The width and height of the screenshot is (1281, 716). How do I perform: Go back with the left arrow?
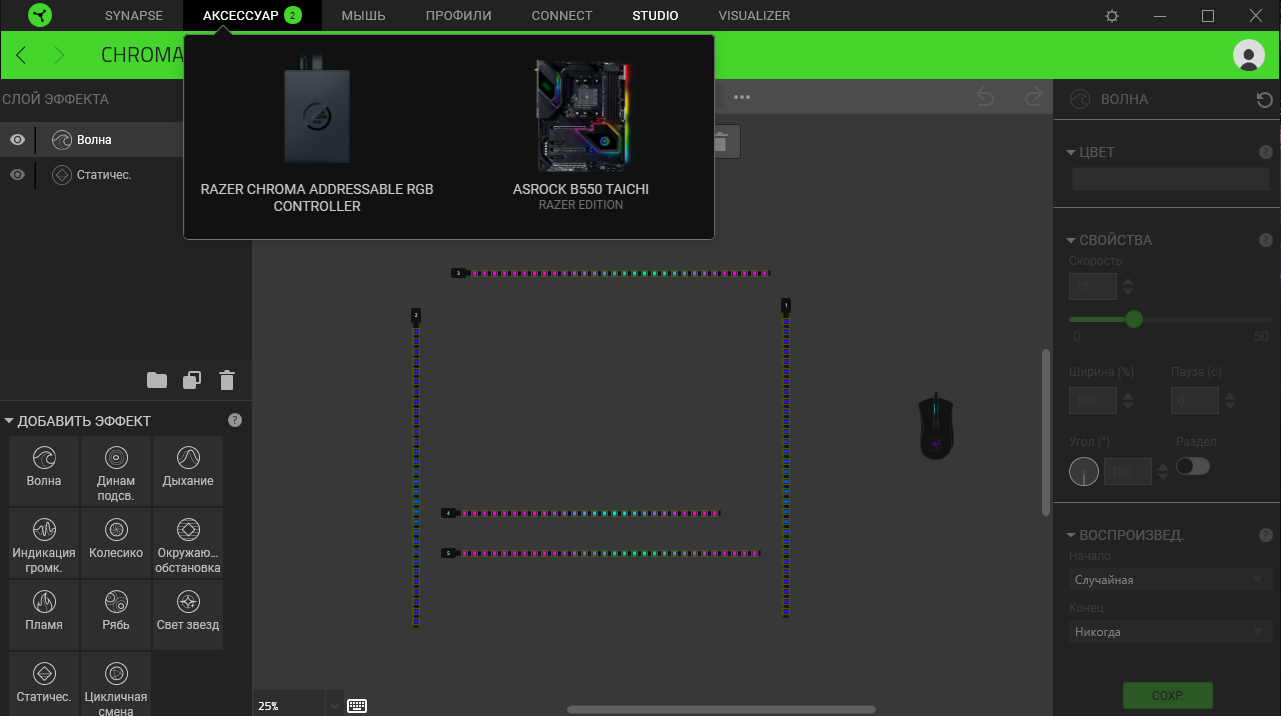[x=21, y=55]
